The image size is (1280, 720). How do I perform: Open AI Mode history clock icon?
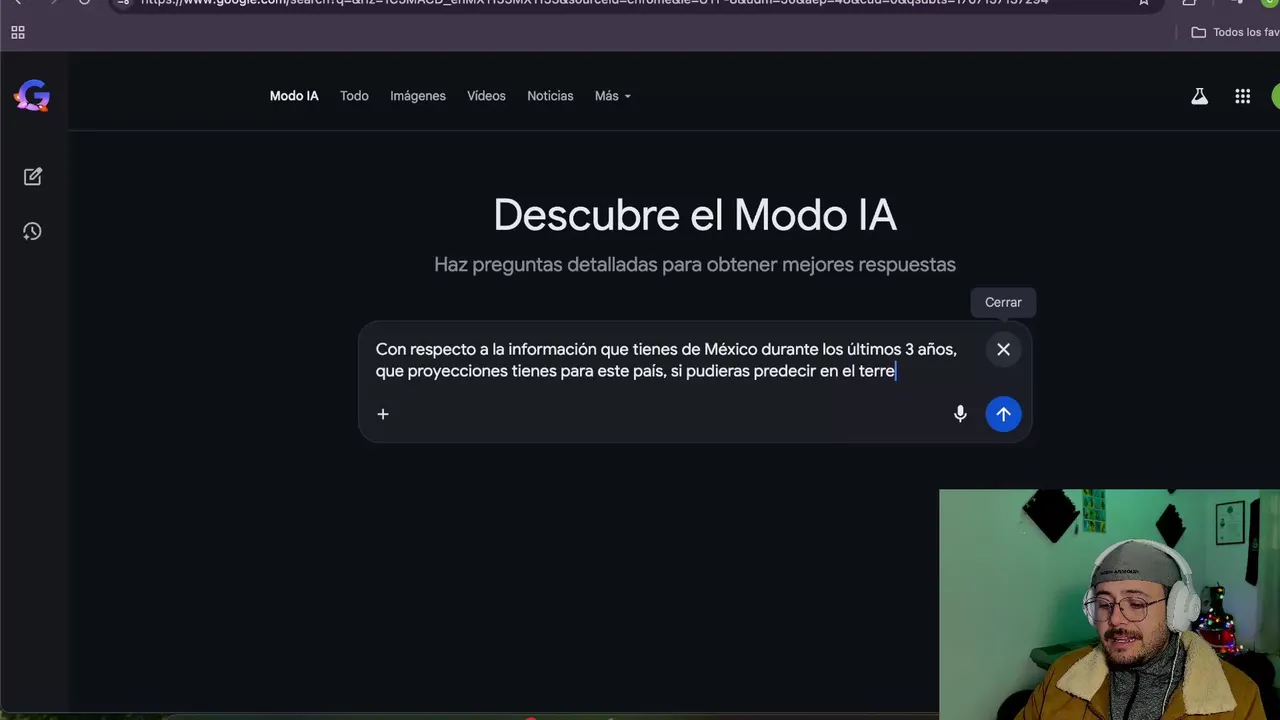[33, 231]
